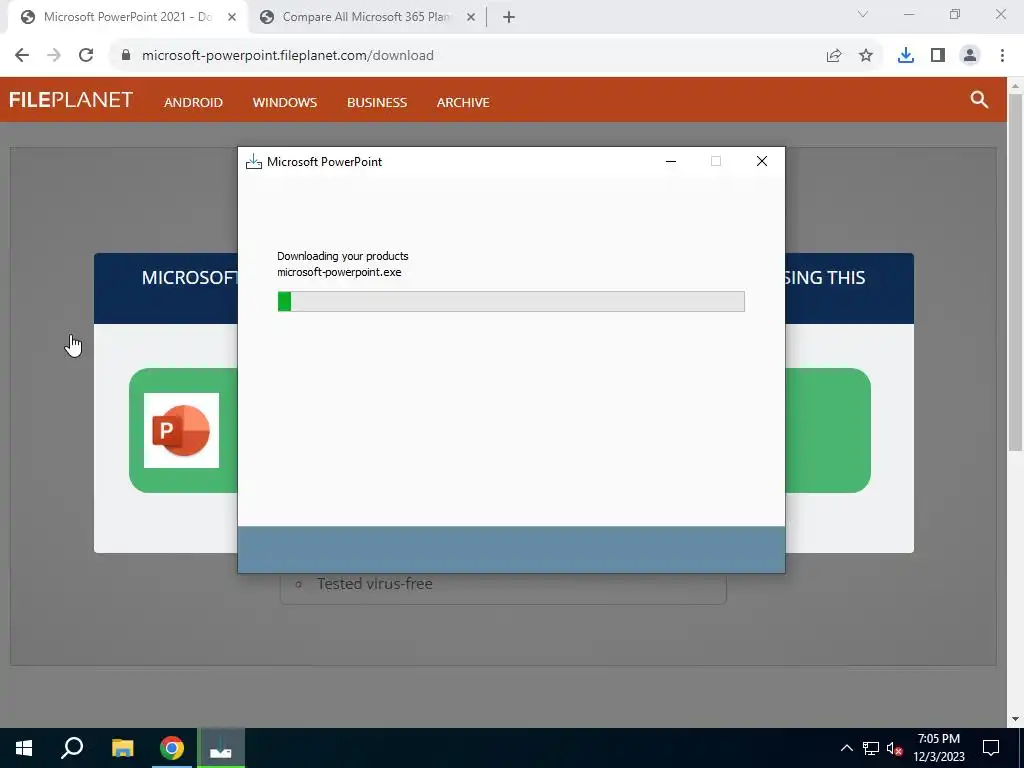Screen dimensions: 1024x768
Task: Click 'Downloading your products' text
Action: coord(343,256)
